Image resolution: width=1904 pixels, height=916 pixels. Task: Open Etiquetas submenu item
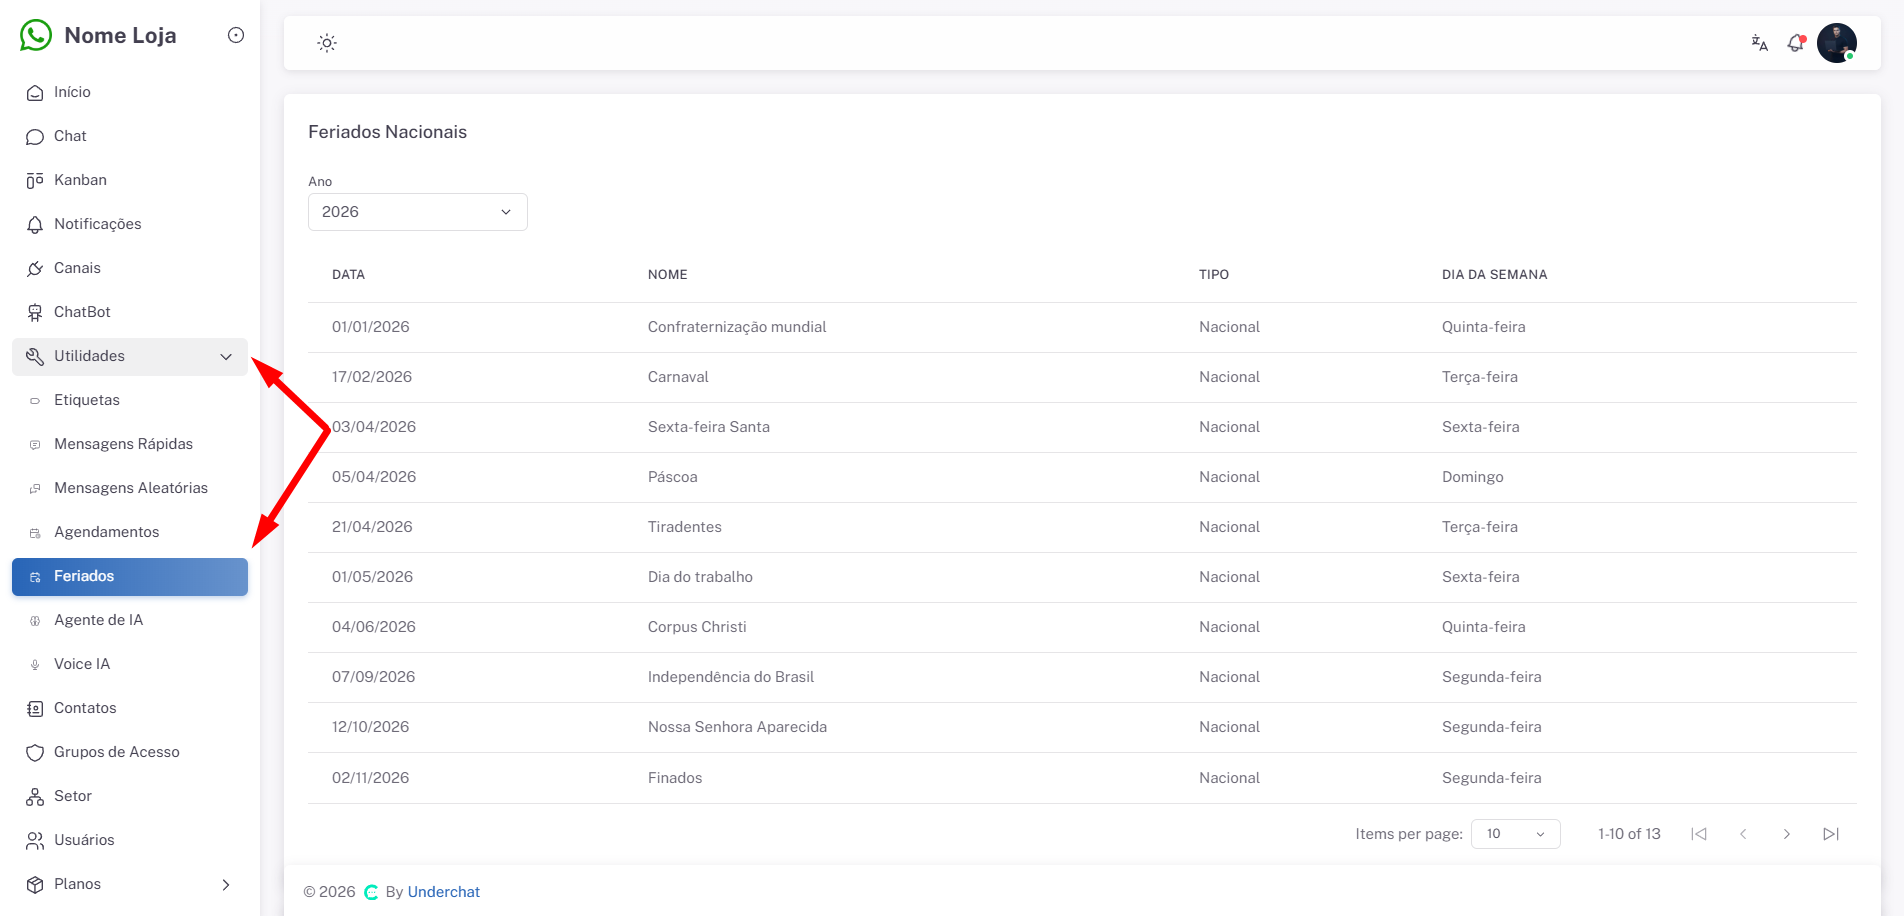[x=130, y=400]
